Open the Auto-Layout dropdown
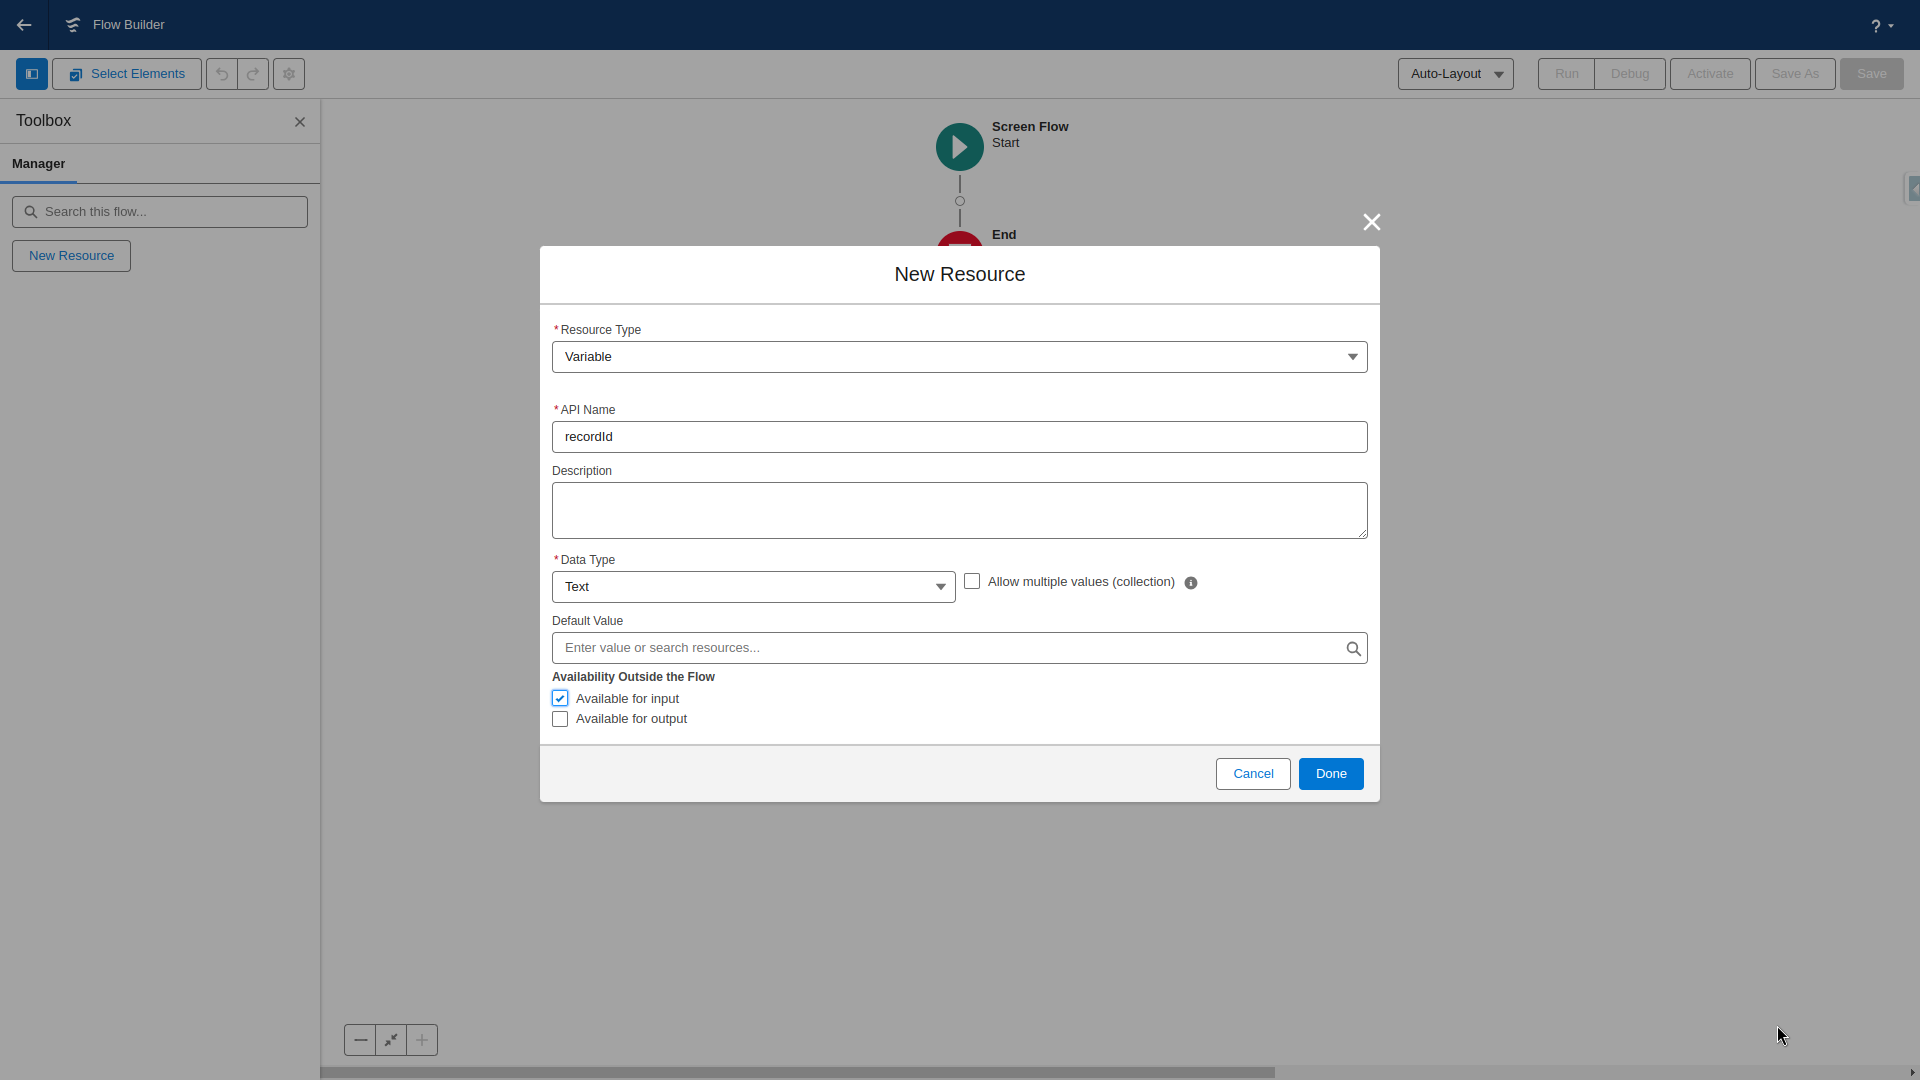Screen dimensions: 1920x1080 click(1455, 73)
